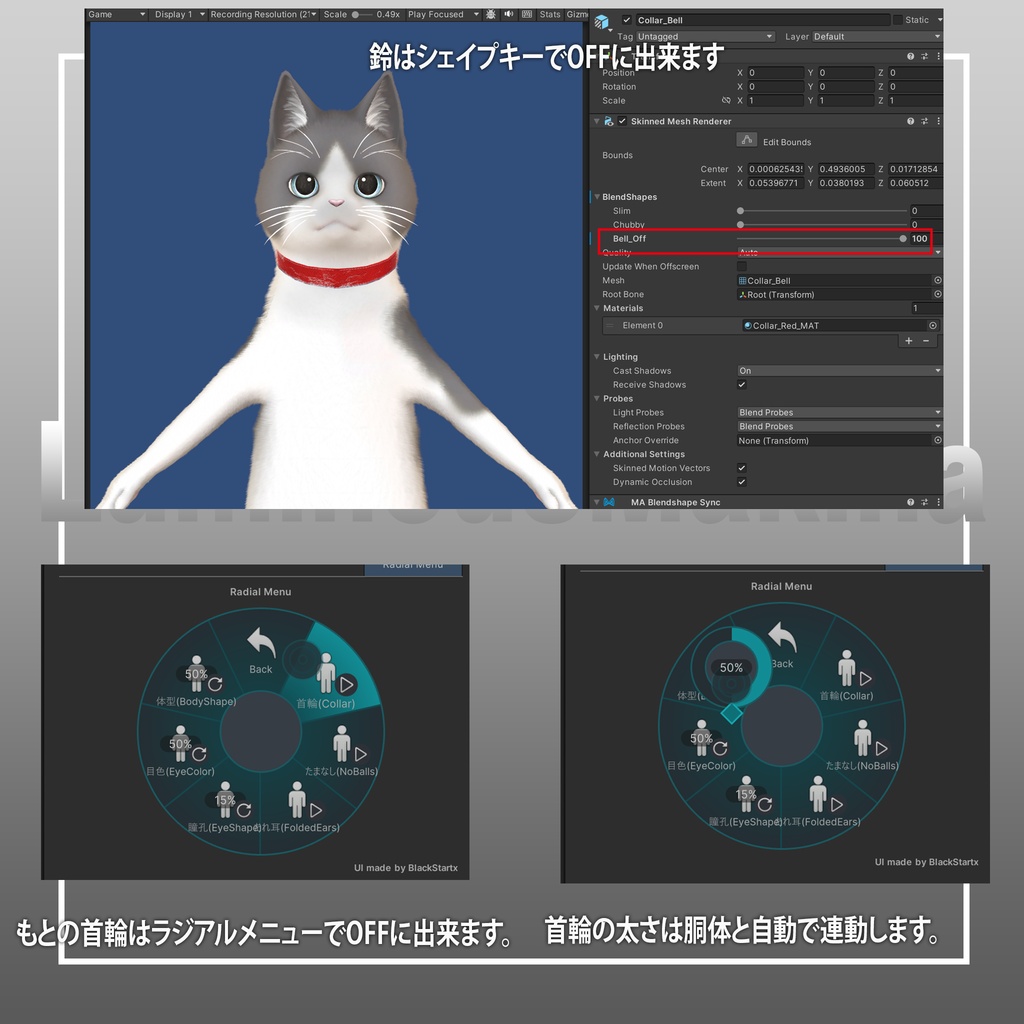Image resolution: width=1024 pixels, height=1024 pixels.
Task: Open object picker for Anchor Override
Action: [938, 440]
